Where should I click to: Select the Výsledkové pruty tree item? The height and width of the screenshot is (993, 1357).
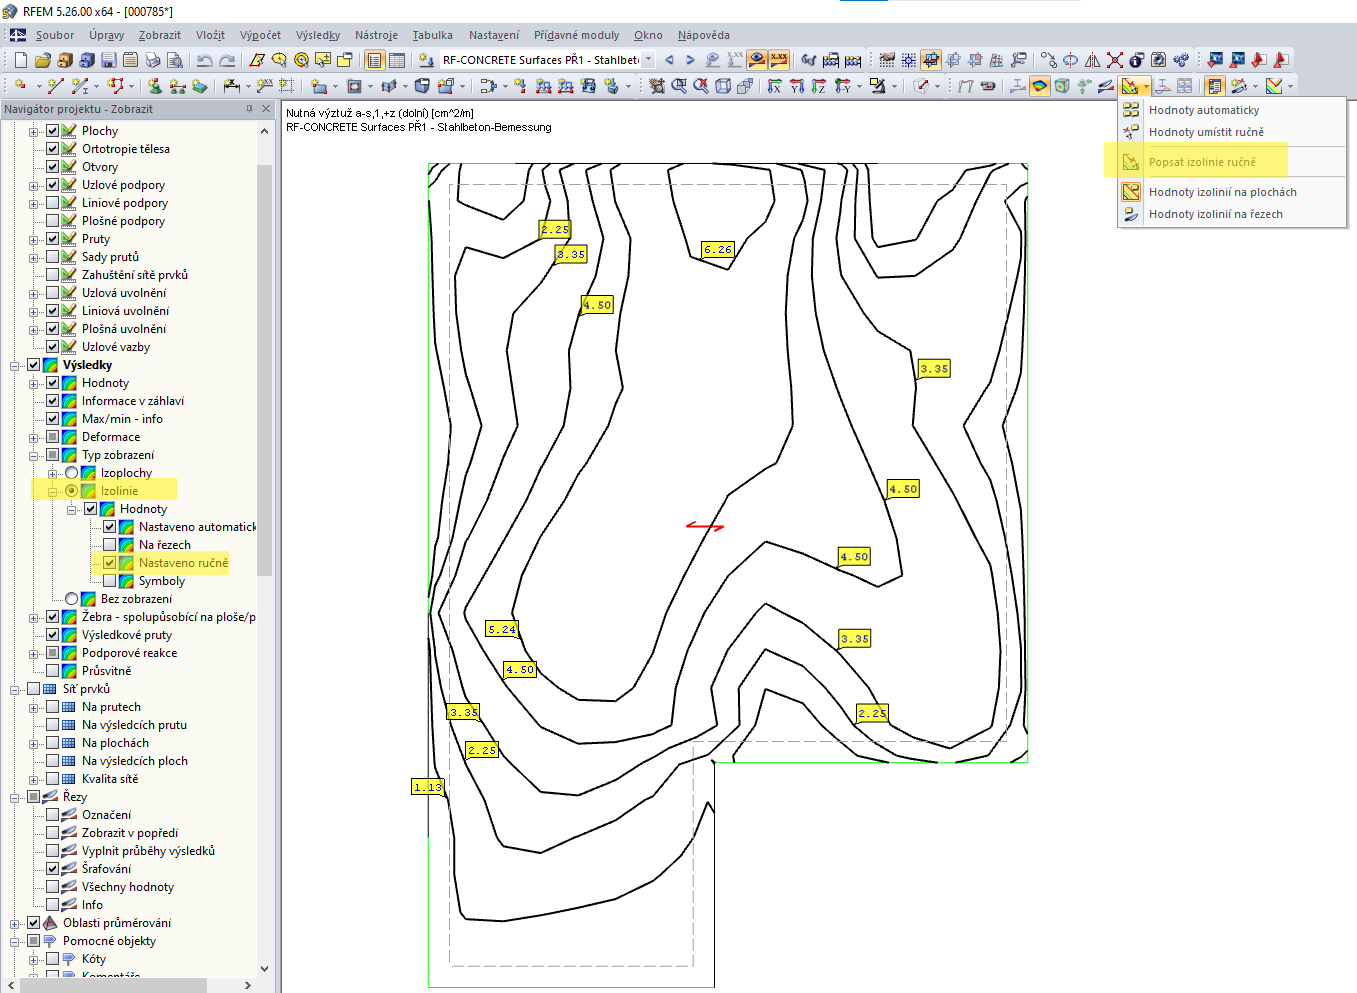127,635
